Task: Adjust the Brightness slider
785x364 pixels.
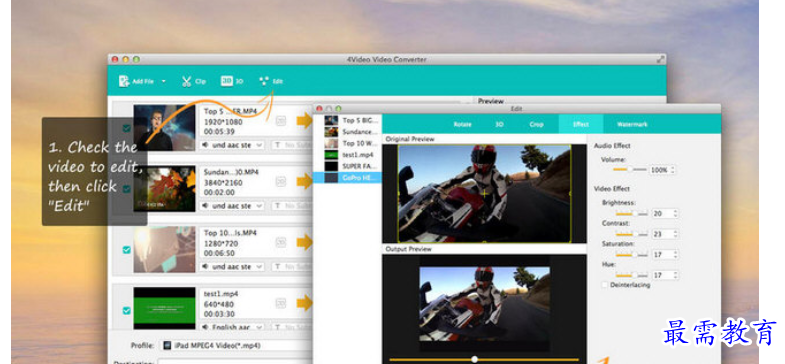Action: [632, 213]
